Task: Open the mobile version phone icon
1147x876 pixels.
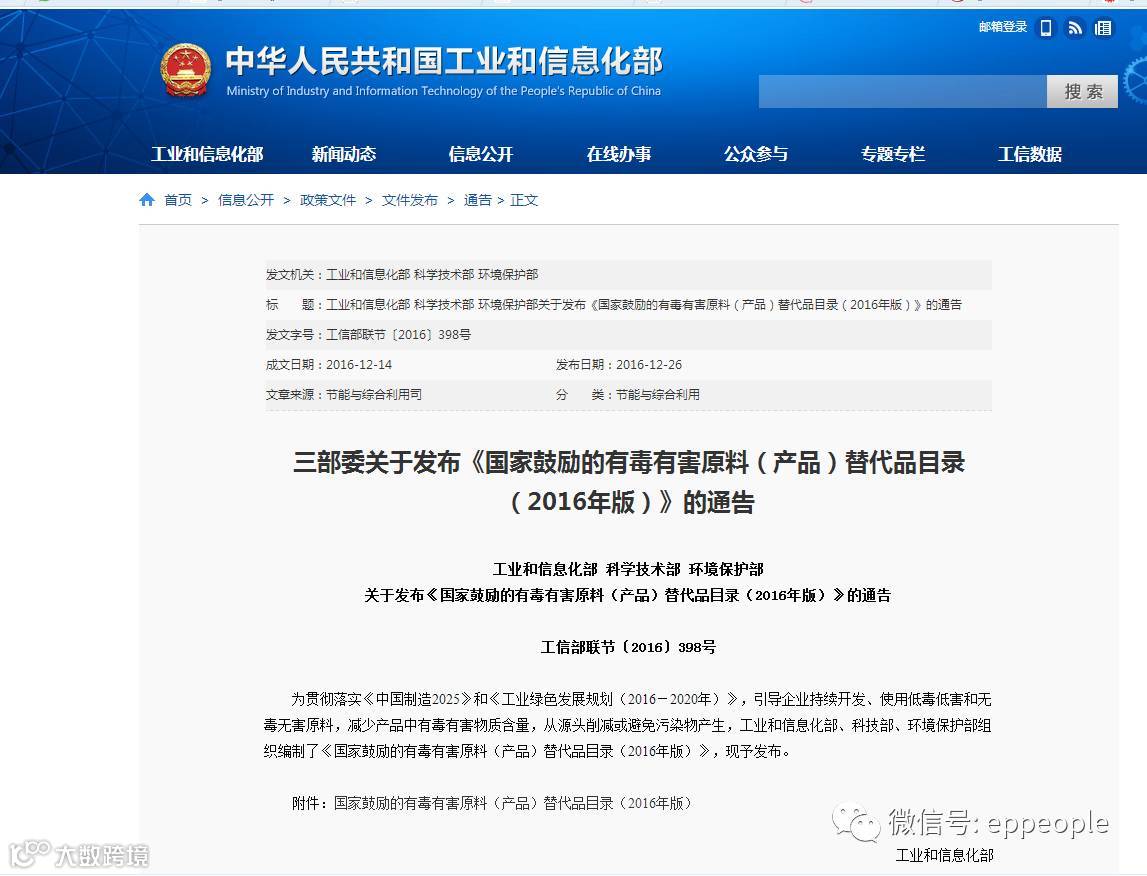Action: 1046,28
